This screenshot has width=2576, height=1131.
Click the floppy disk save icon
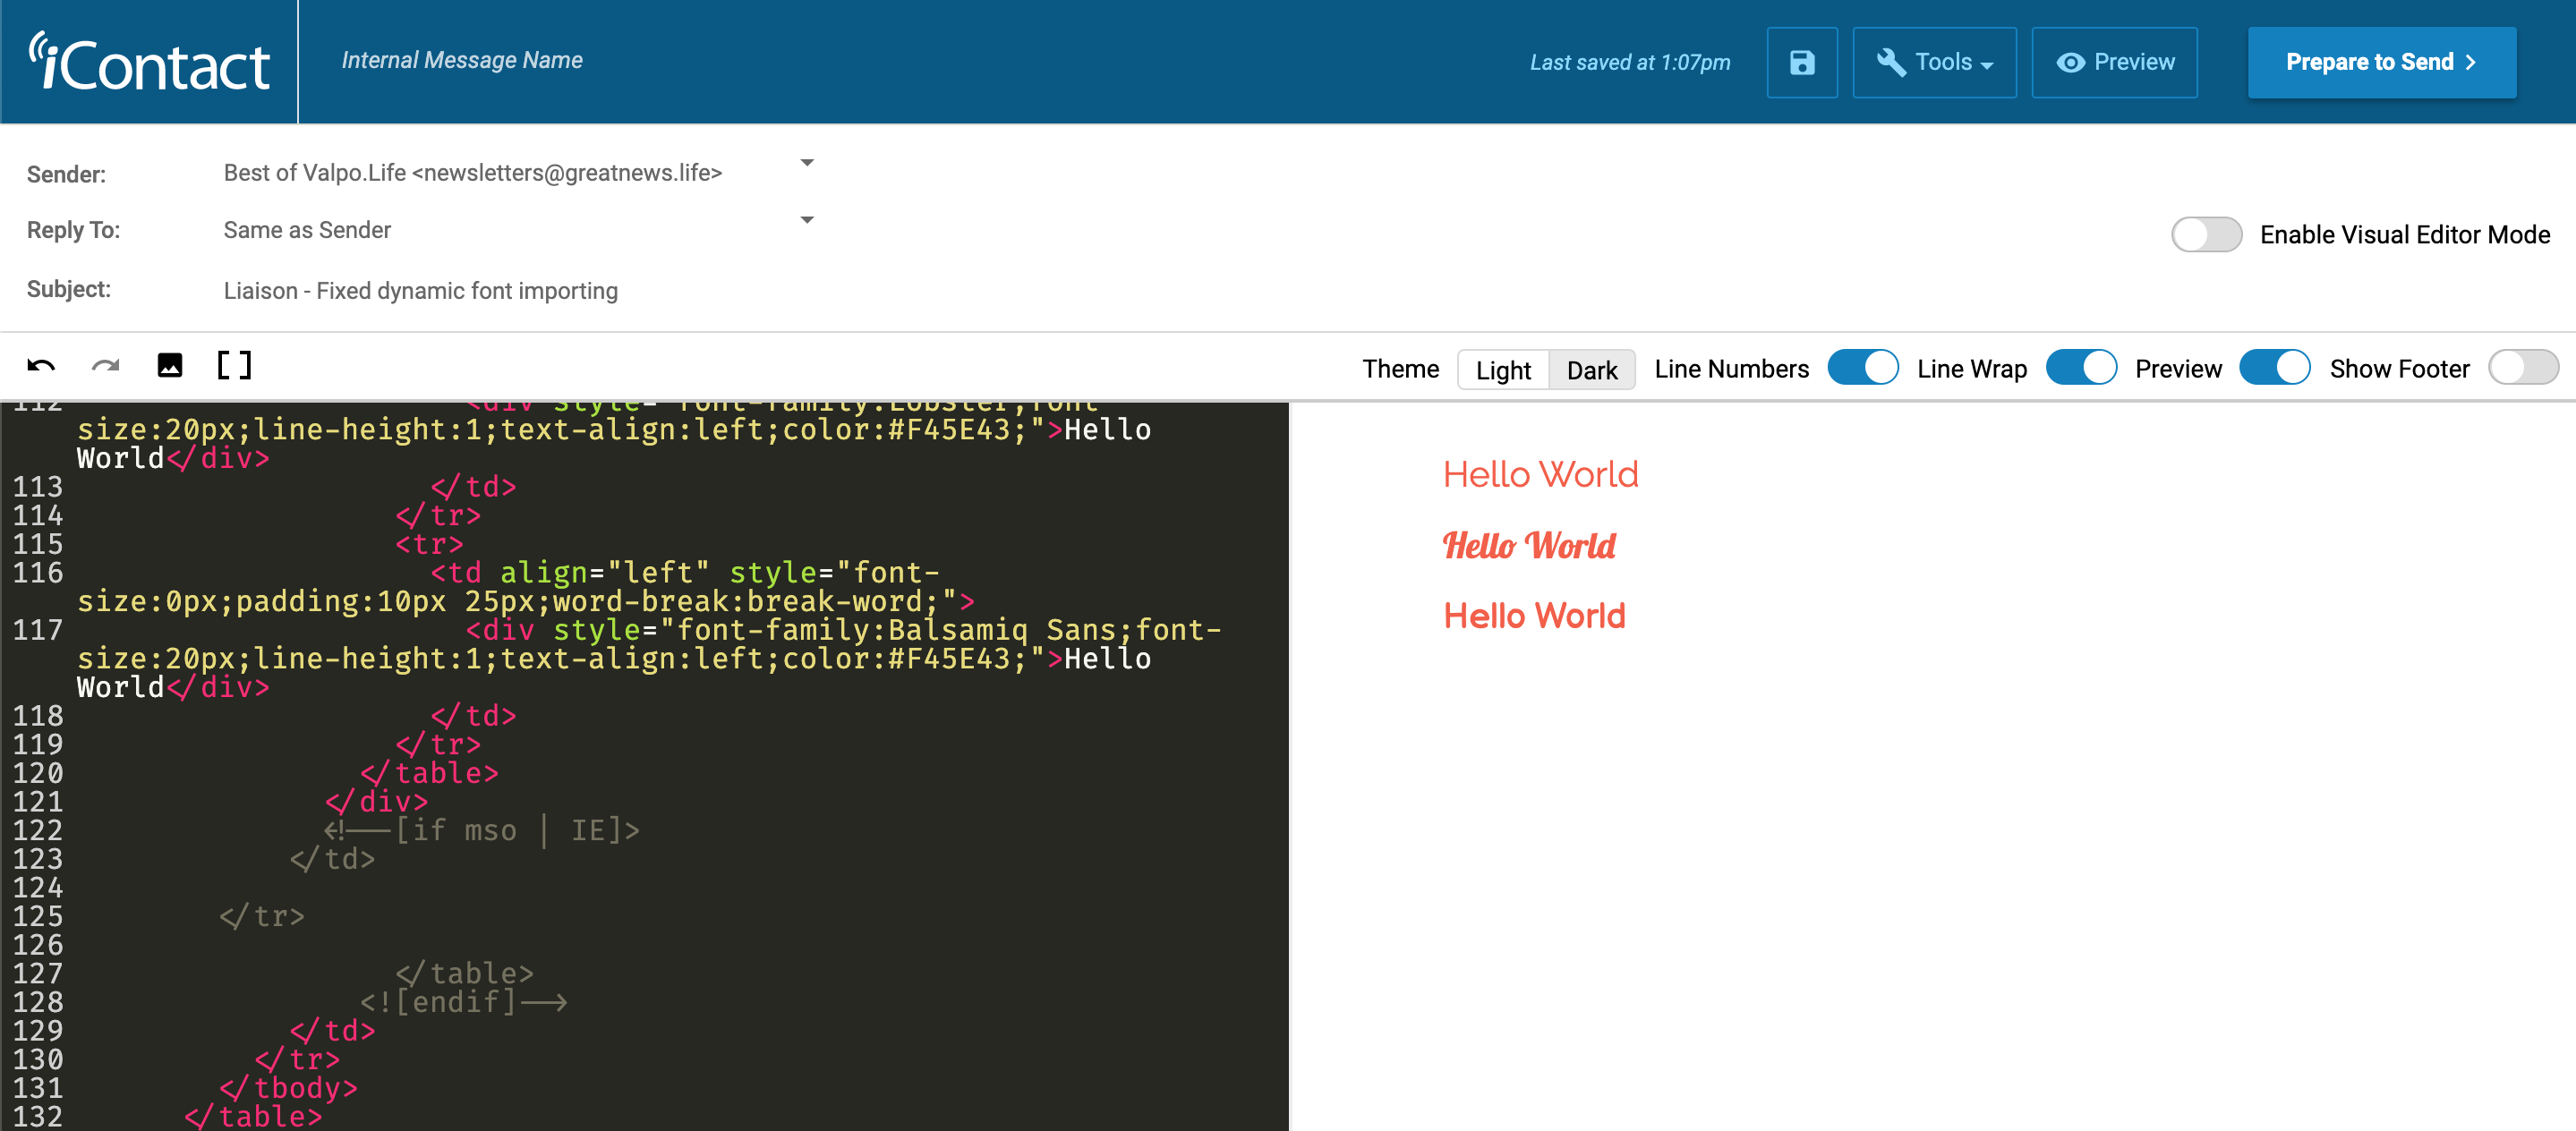1801,63
